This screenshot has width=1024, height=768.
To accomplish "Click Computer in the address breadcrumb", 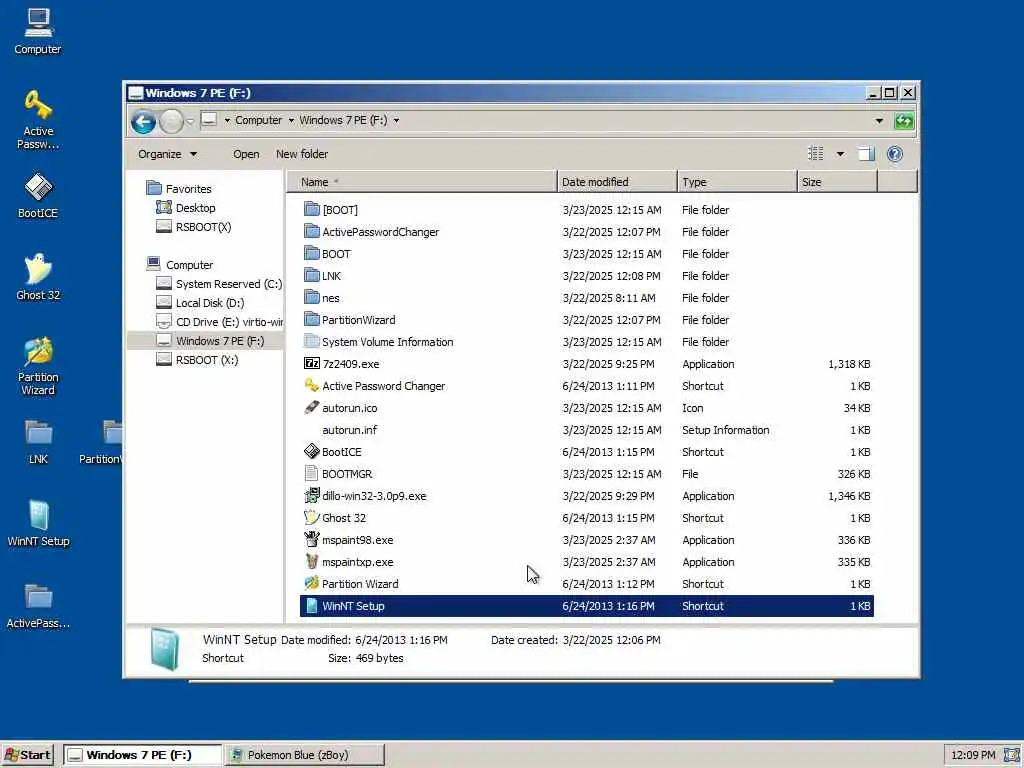I will point(259,120).
